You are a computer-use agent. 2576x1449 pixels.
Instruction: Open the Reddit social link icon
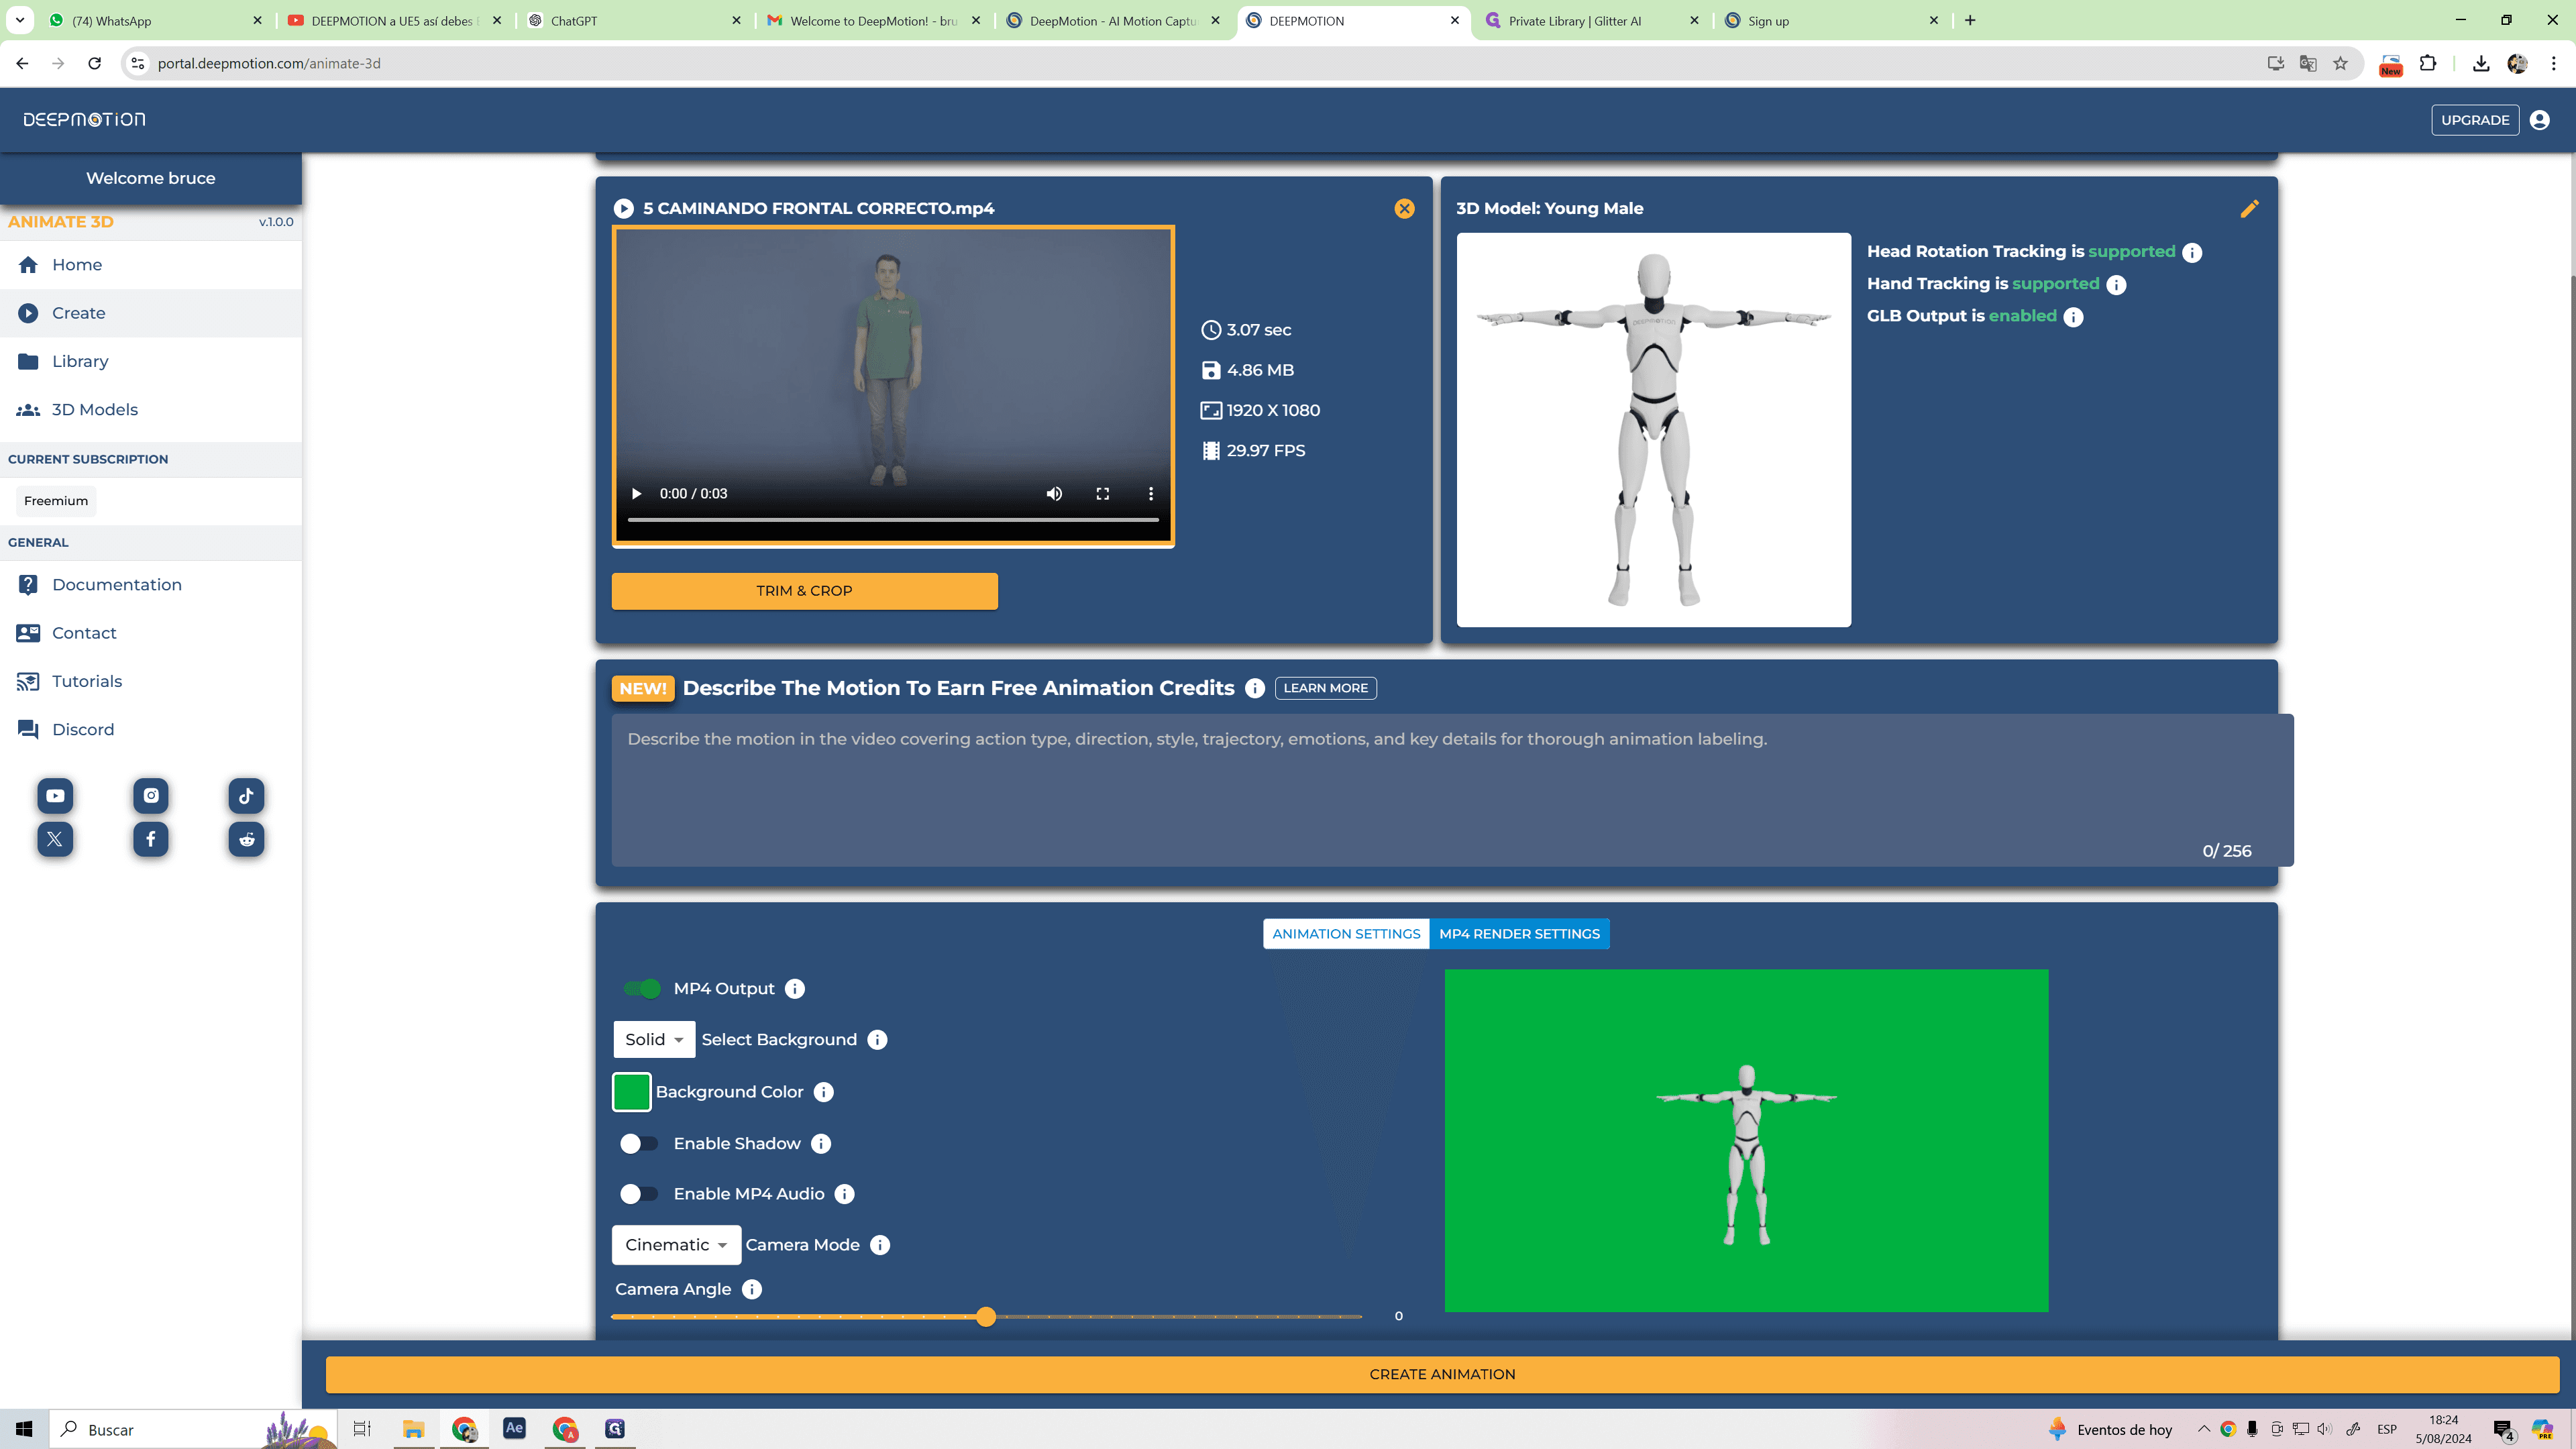(x=246, y=839)
